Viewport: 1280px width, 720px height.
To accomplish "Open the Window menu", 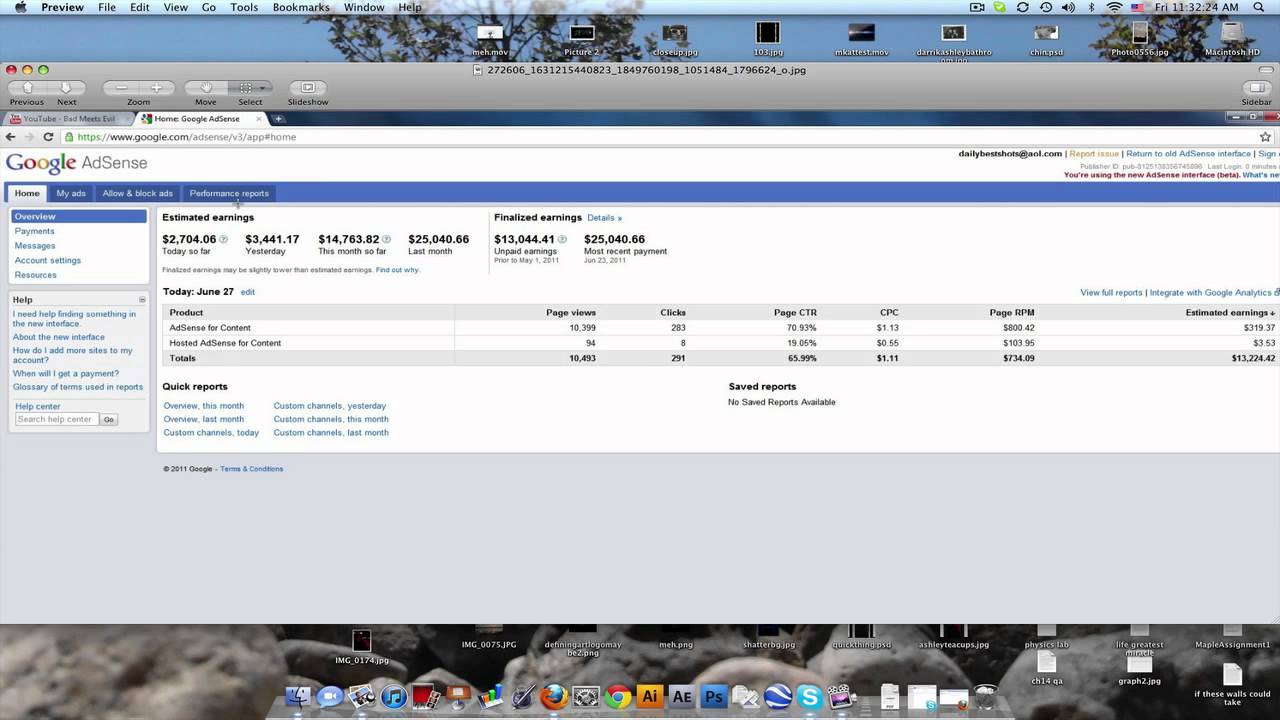I will point(364,7).
